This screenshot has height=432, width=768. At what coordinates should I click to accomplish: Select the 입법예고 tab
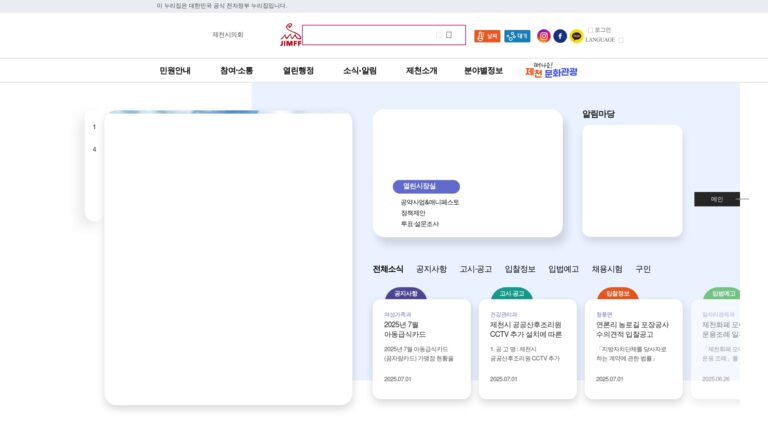tap(563, 269)
